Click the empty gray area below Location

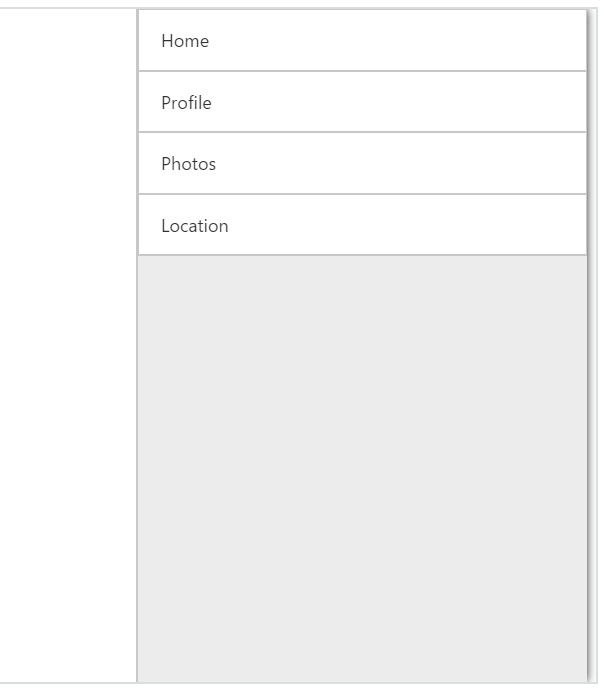pyautogui.click(x=361, y=400)
